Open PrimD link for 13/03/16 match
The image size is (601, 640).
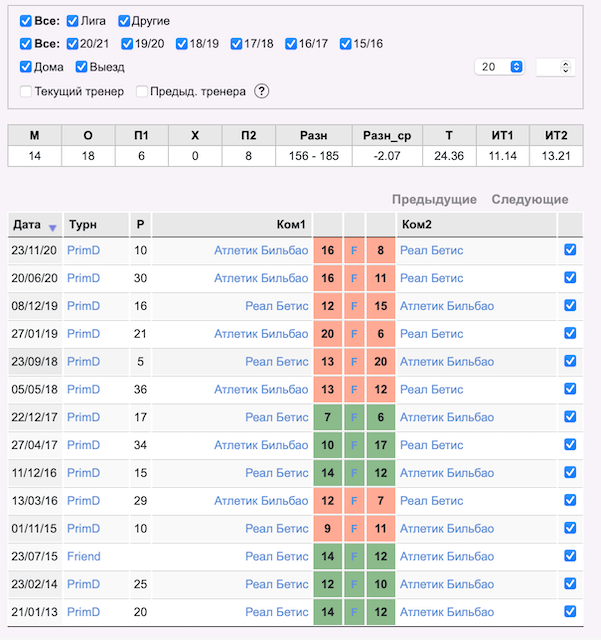83,500
